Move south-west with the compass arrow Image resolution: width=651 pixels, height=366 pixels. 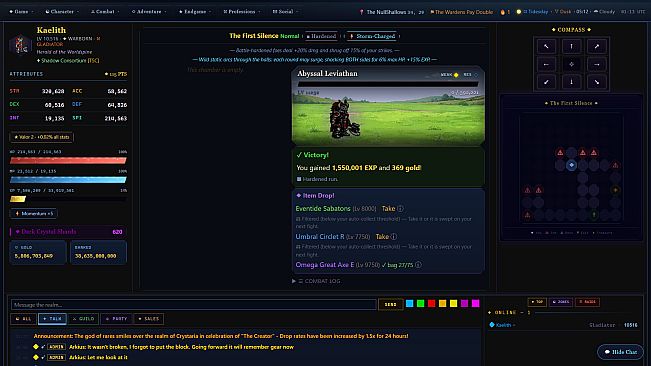click(546, 82)
